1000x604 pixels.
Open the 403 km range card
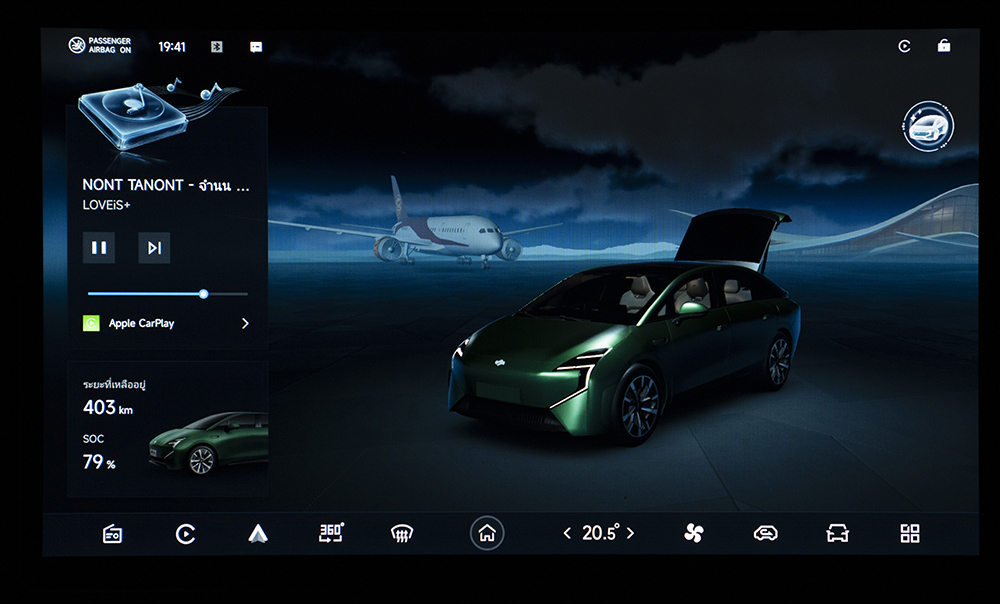(167, 429)
